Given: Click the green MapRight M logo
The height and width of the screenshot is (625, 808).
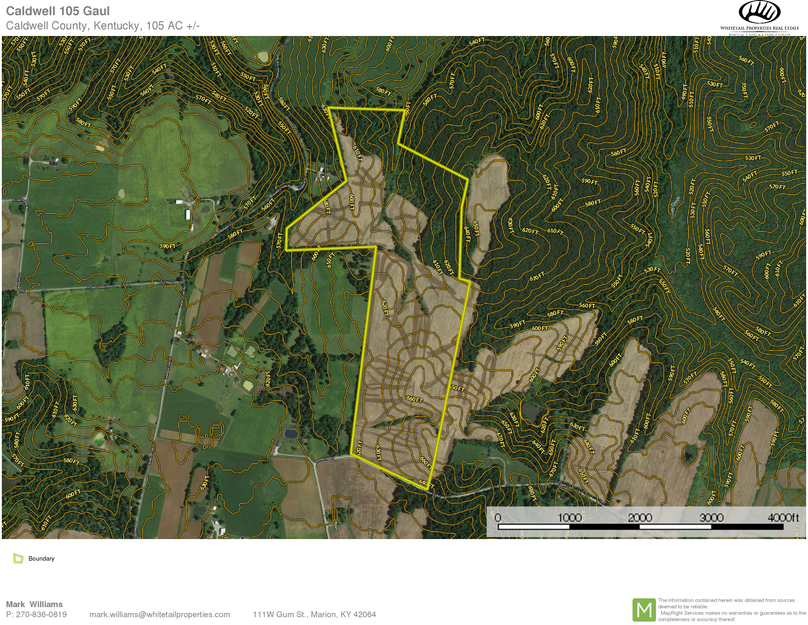Looking at the screenshot, I should (644, 609).
